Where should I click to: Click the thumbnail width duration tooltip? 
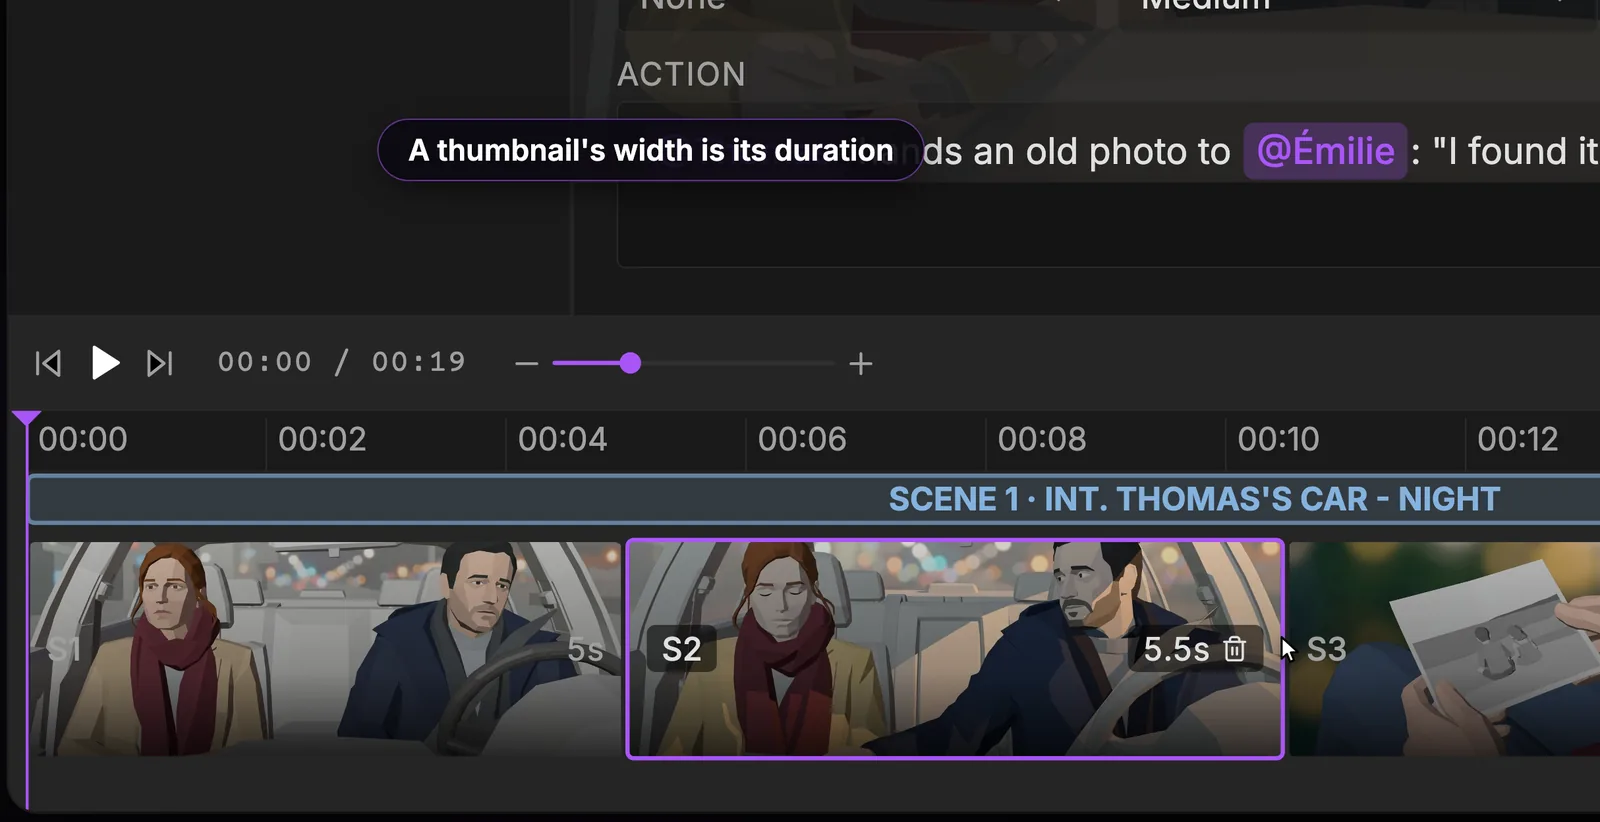click(x=650, y=150)
